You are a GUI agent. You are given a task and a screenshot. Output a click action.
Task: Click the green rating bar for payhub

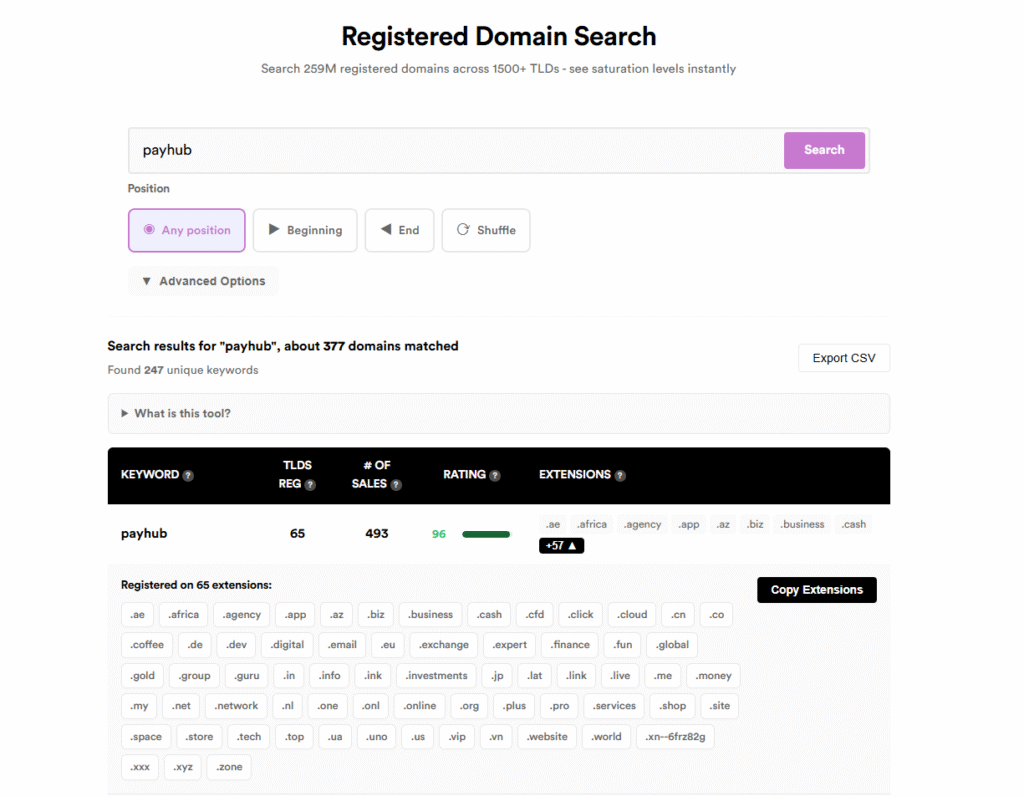[x=486, y=534]
